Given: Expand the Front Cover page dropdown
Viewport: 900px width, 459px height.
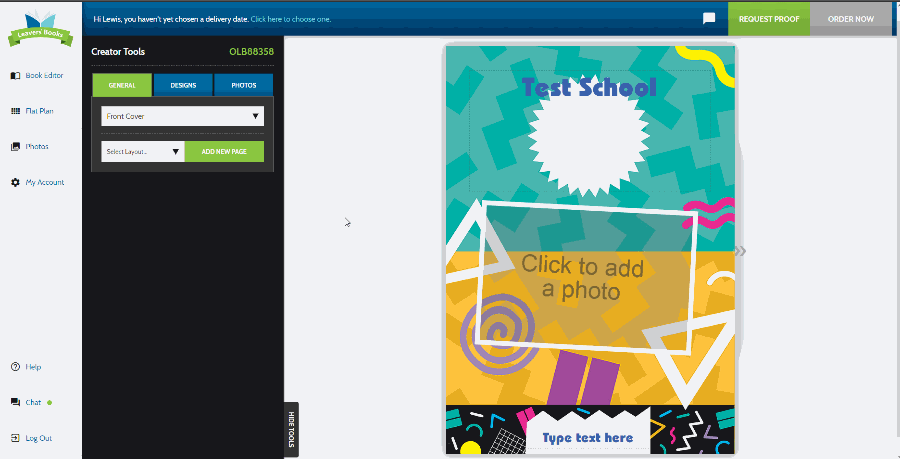Looking at the screenshot, I should [182, 116].
